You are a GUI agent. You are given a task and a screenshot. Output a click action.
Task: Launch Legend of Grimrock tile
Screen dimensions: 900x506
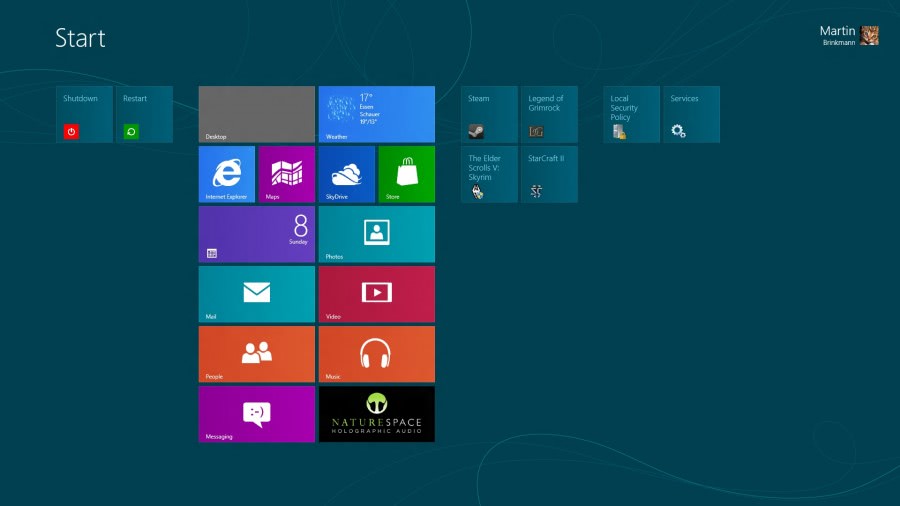[x=549, y=114]
